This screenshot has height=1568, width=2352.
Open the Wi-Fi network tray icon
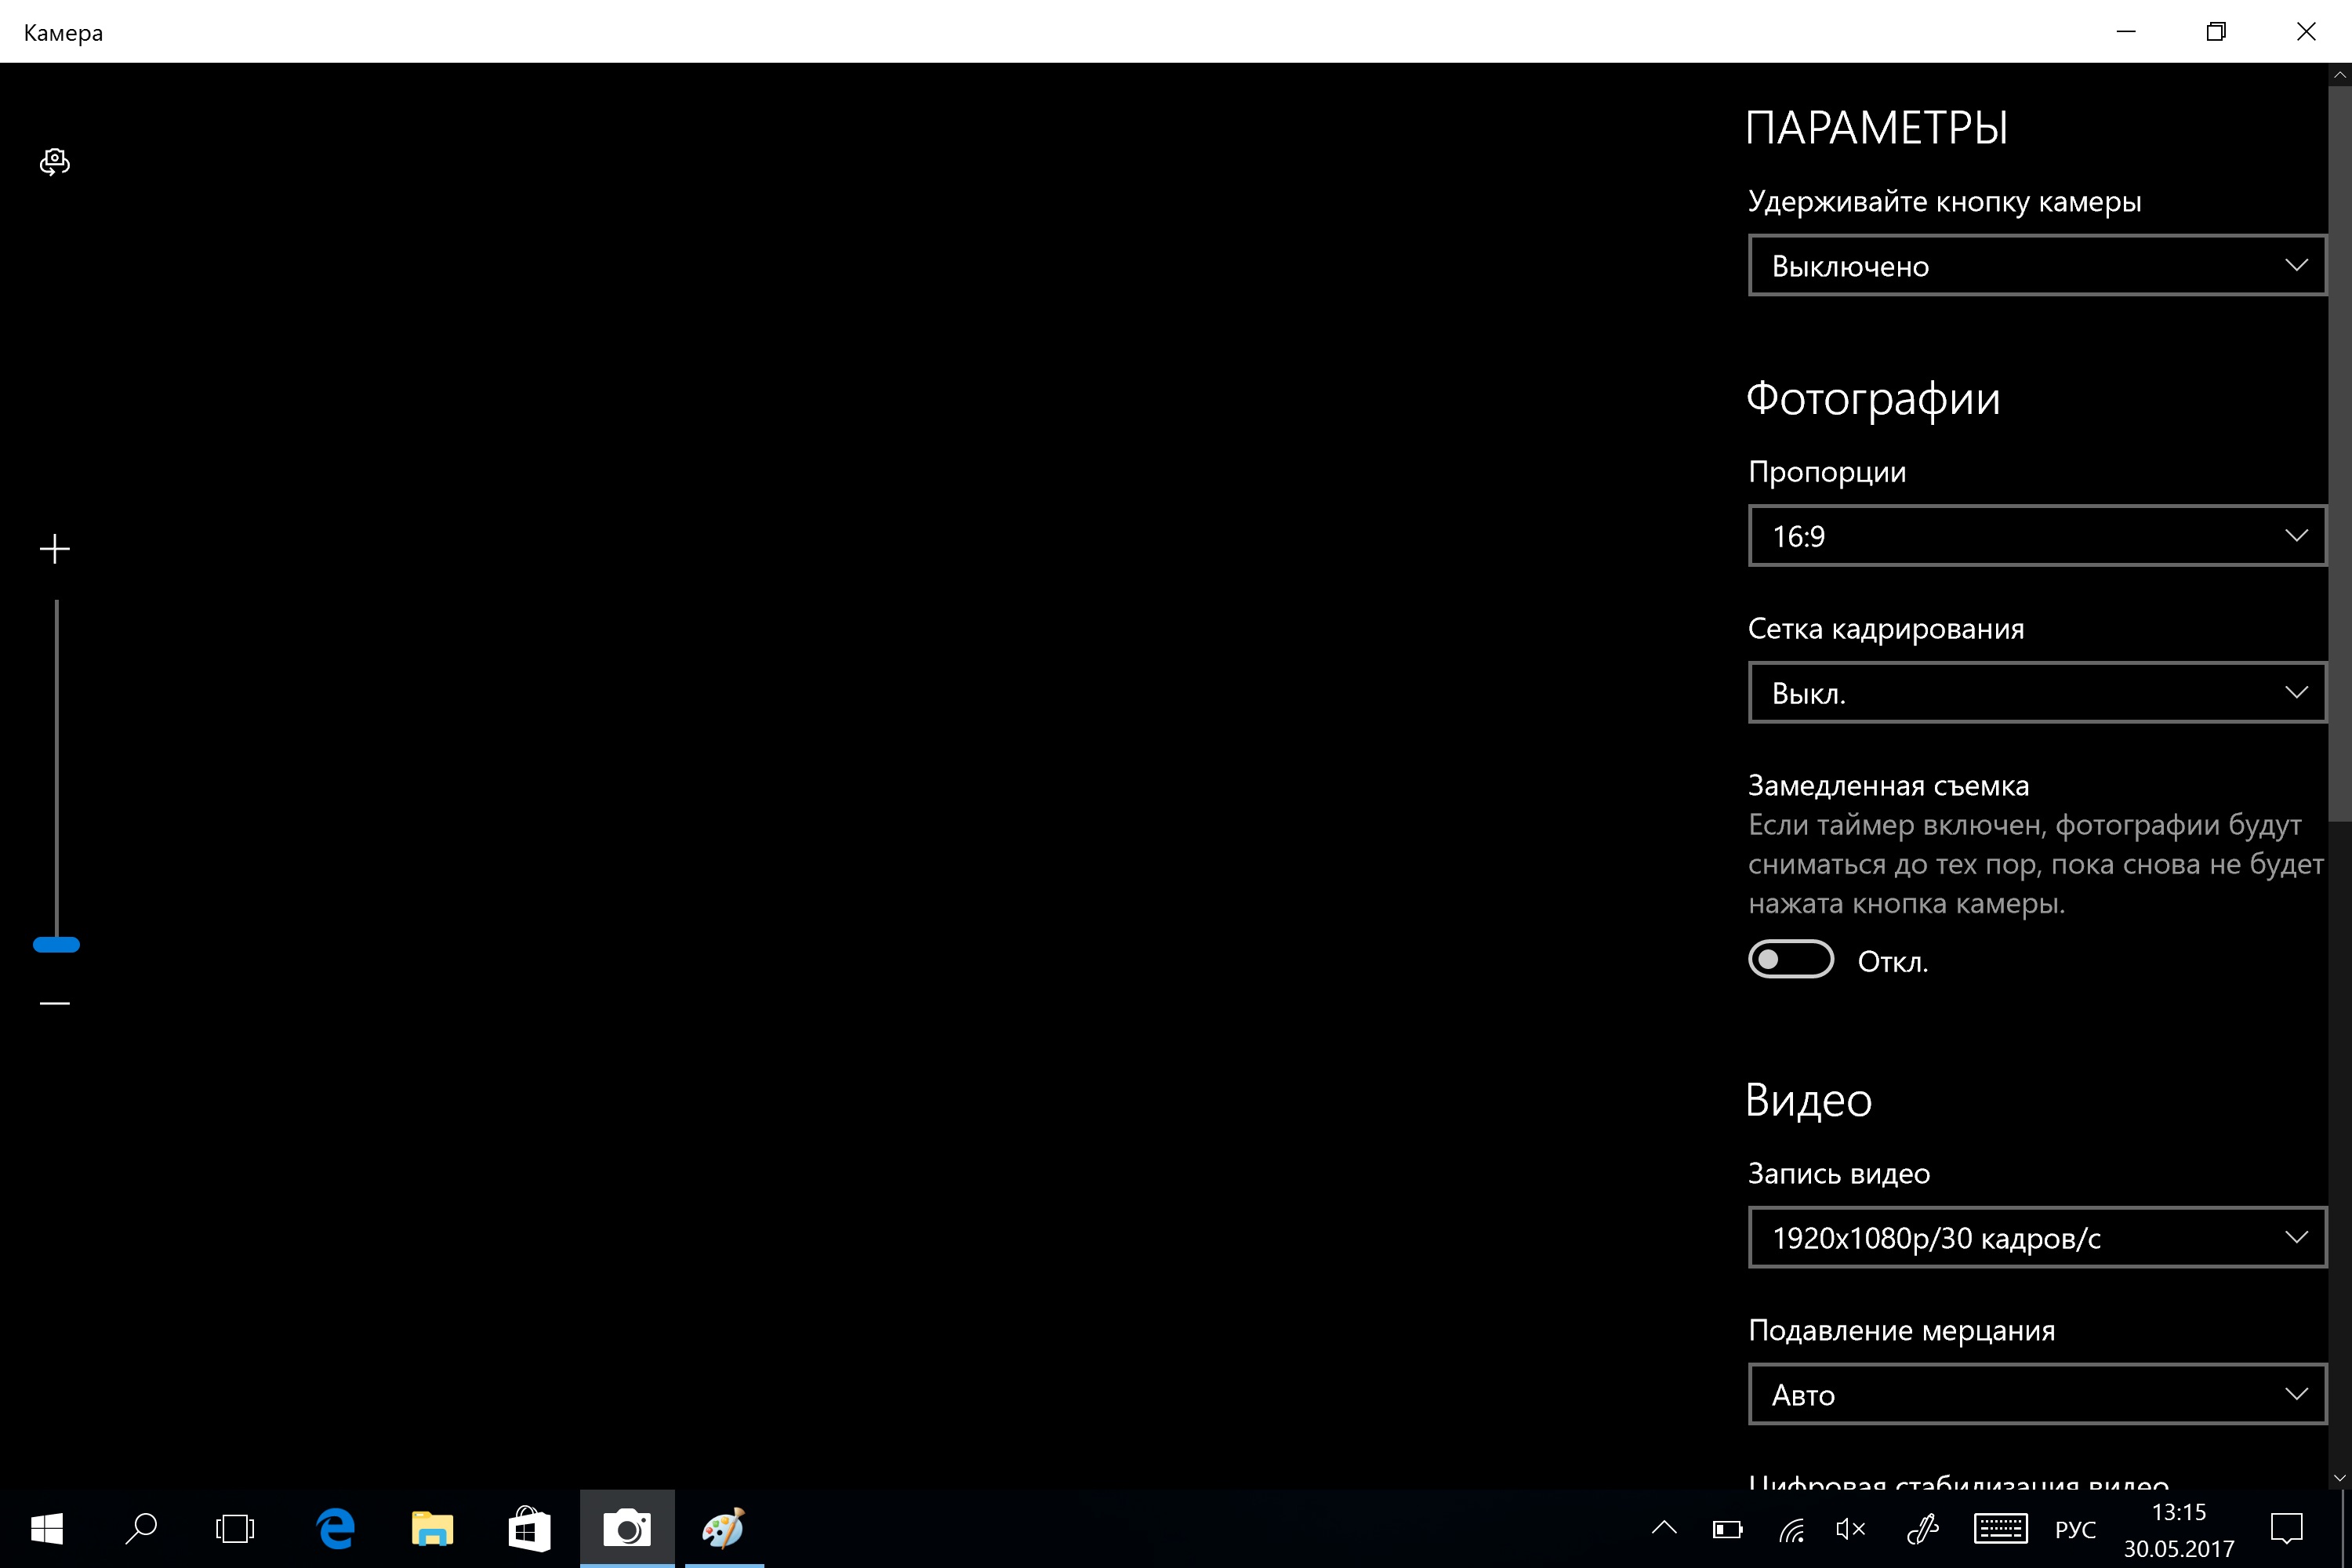tap(1791, 1529)
